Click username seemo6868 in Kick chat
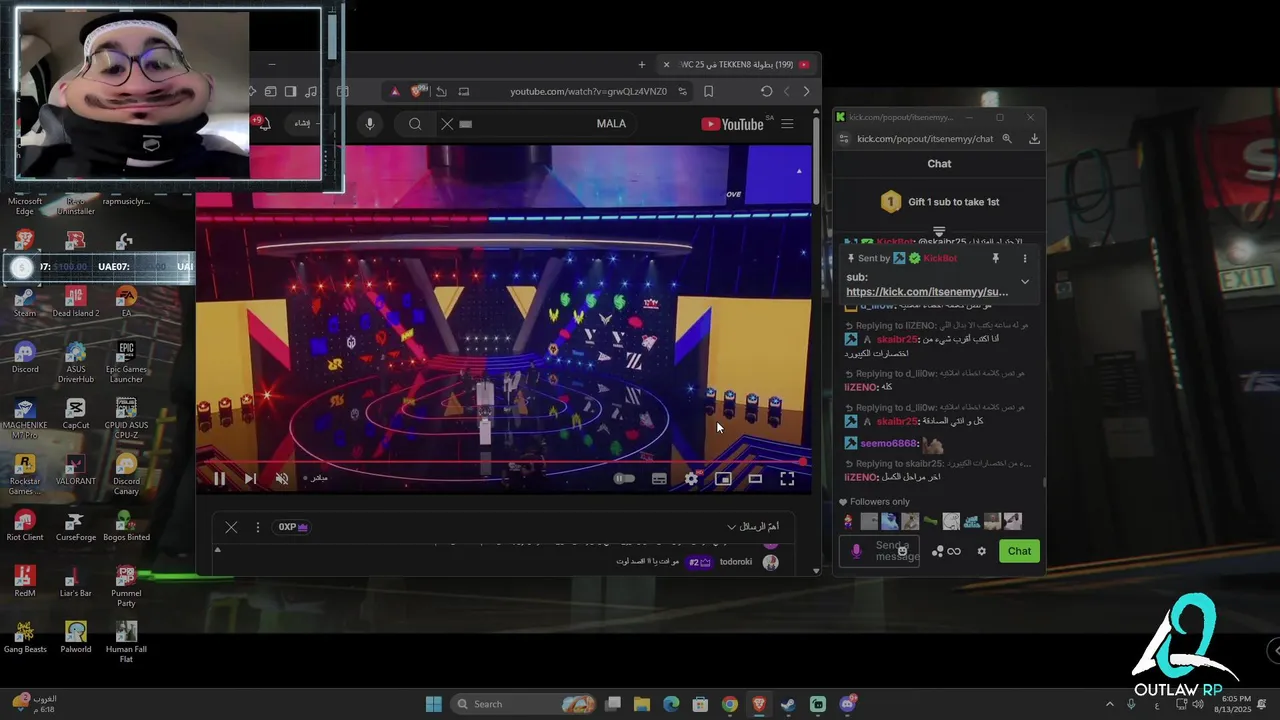This screenshot has height=720, width=1280. [x=889, y=443]
